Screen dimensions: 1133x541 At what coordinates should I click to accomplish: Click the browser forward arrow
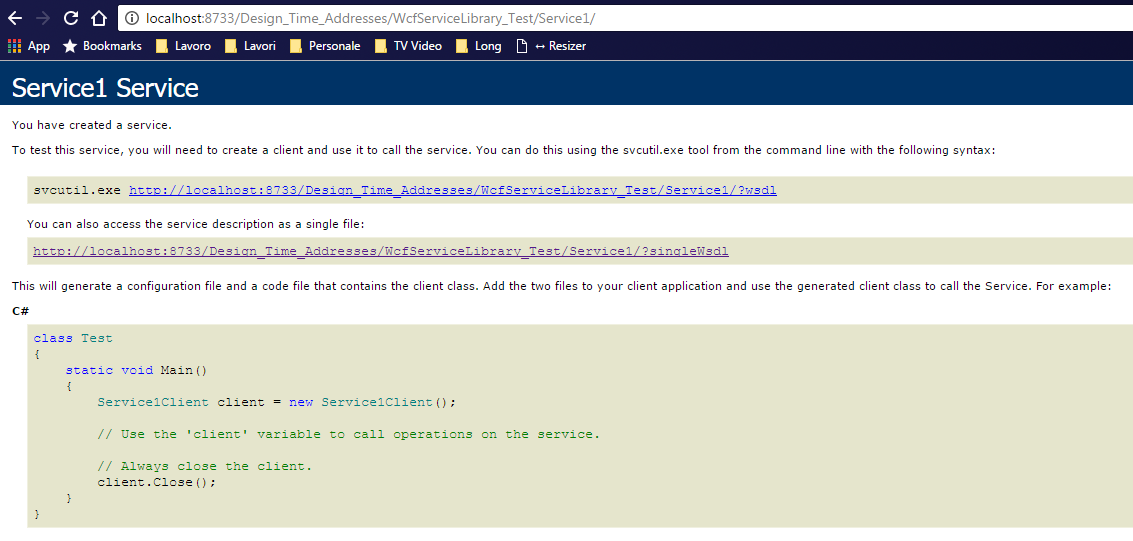[42, 18]
